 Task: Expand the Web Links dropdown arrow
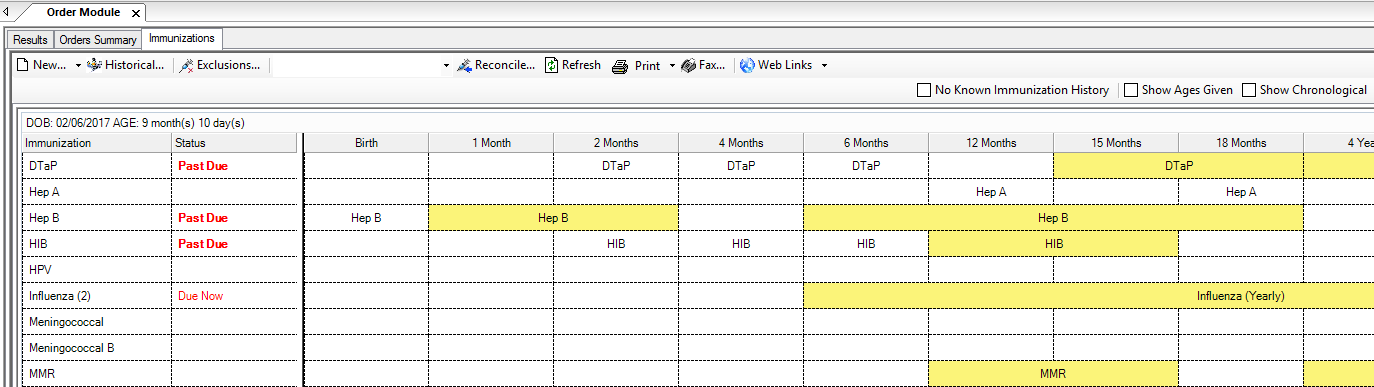pos(824,66)
